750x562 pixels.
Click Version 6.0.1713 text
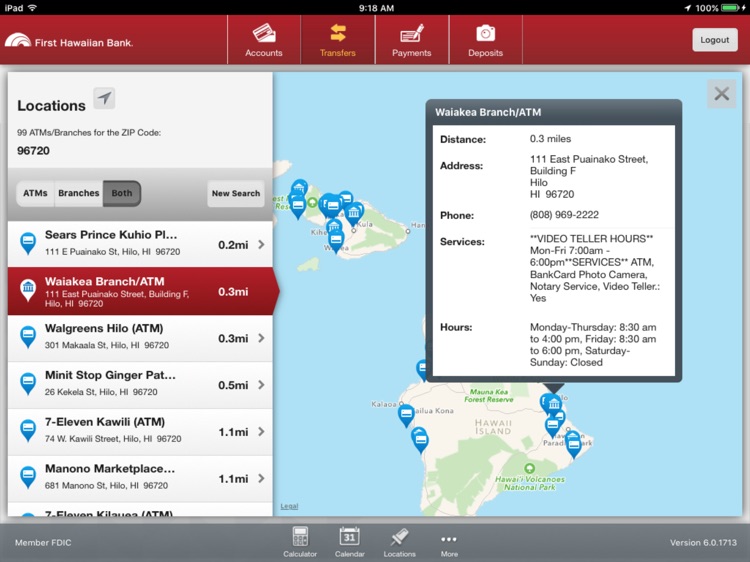tap(703, 542)
